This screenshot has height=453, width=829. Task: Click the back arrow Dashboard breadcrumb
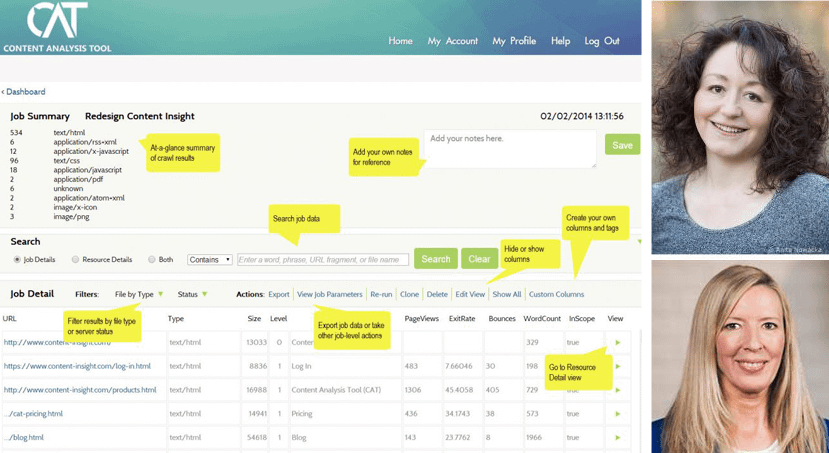click(x=24, y=92)
